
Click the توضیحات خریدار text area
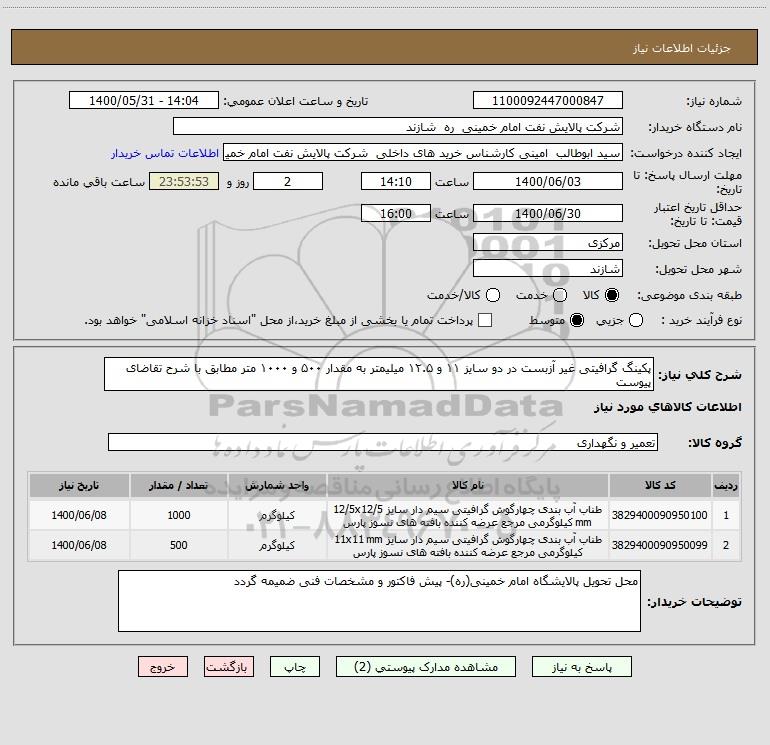[379, 601]
